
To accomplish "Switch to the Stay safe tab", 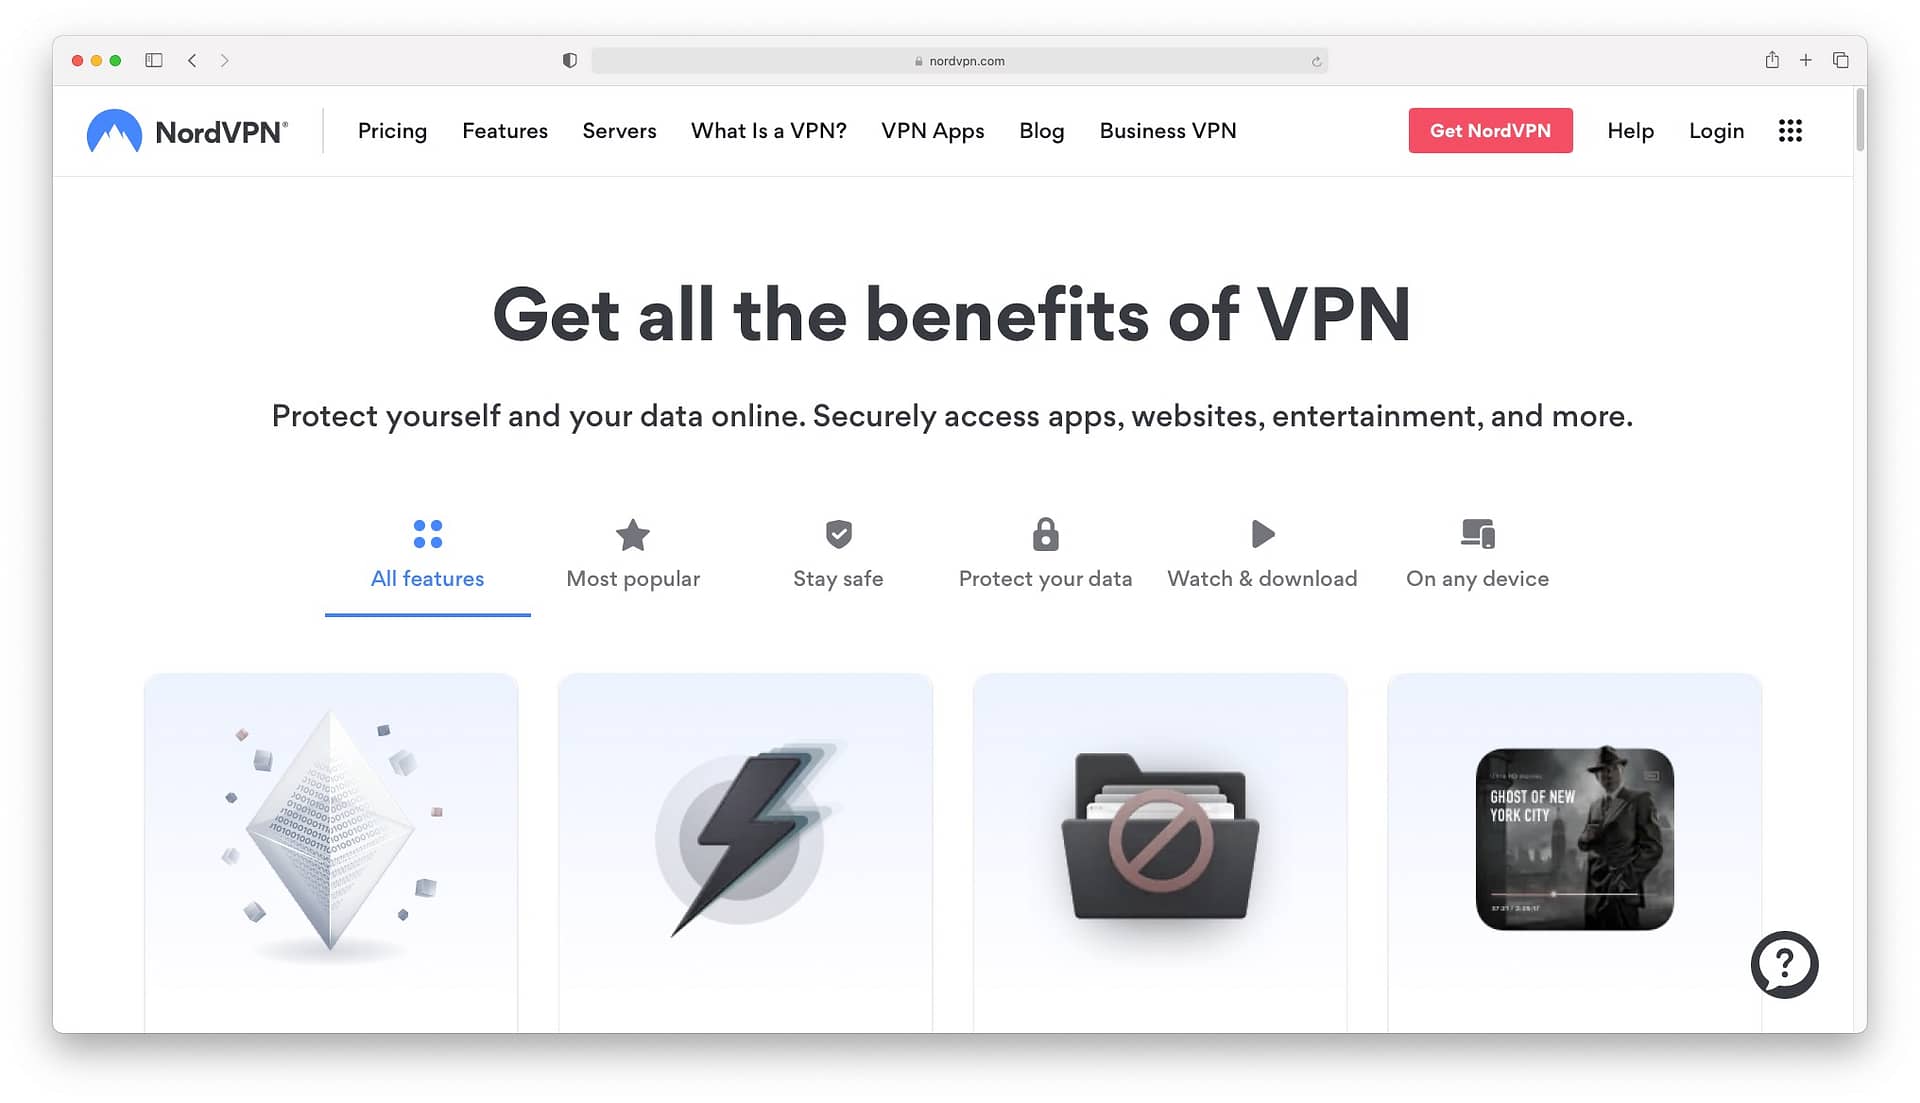I will (x=838, y=555).
